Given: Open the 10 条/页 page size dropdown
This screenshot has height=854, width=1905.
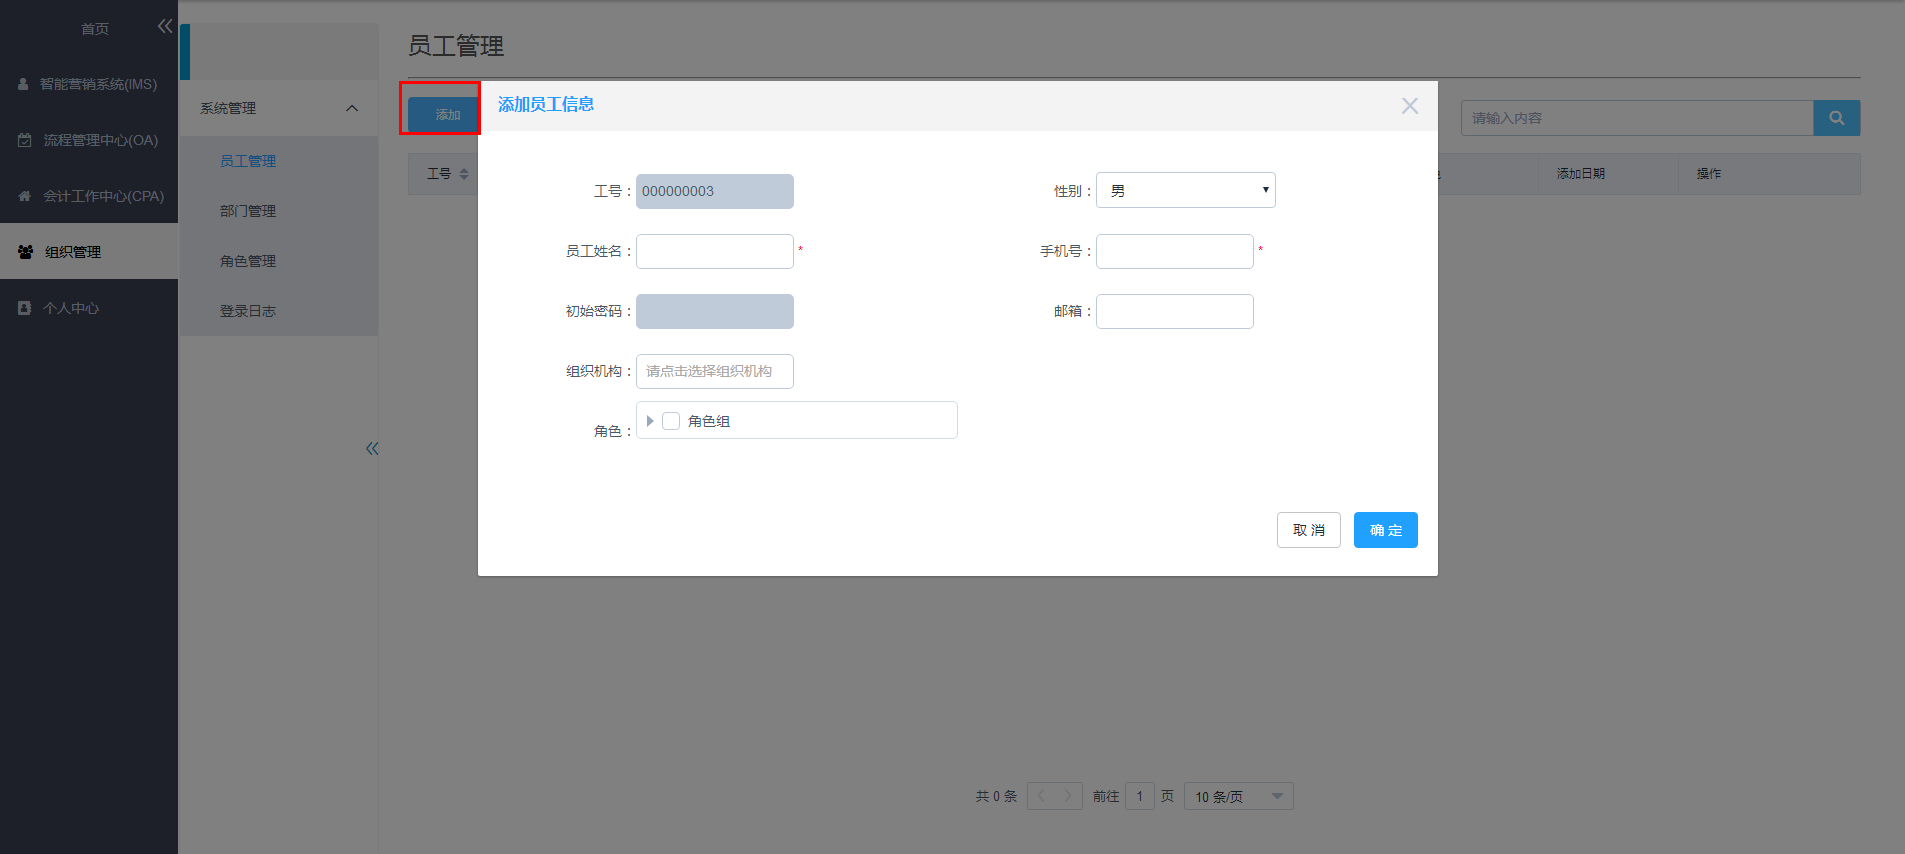Looking at the screenshot, I should pyautogui.click(x=1238, y=796).
